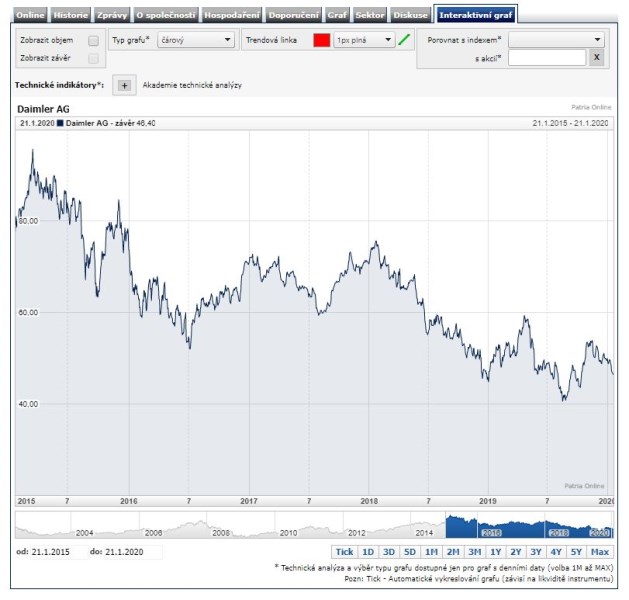This screenshot has width=629, height=600.
Task: Clear the compared stock with X button
Action: pos(596,58)
